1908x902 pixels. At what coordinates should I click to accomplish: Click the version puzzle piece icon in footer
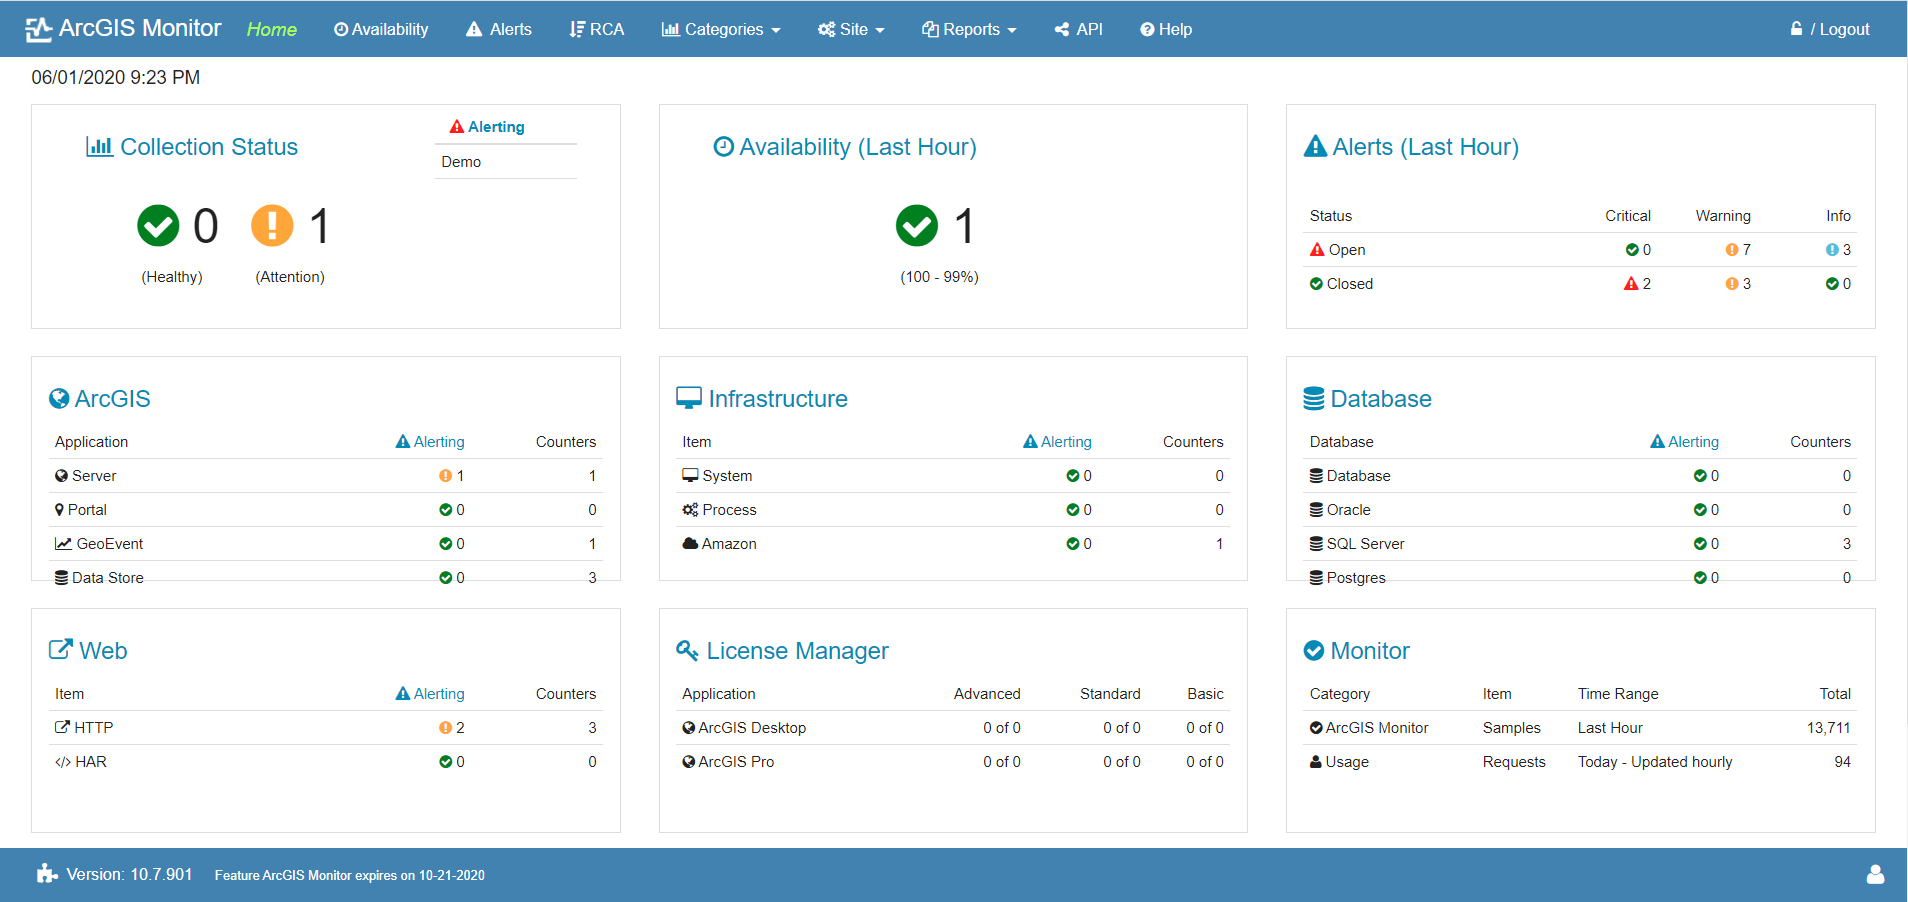pyautogui.click(x=47, y=874)
